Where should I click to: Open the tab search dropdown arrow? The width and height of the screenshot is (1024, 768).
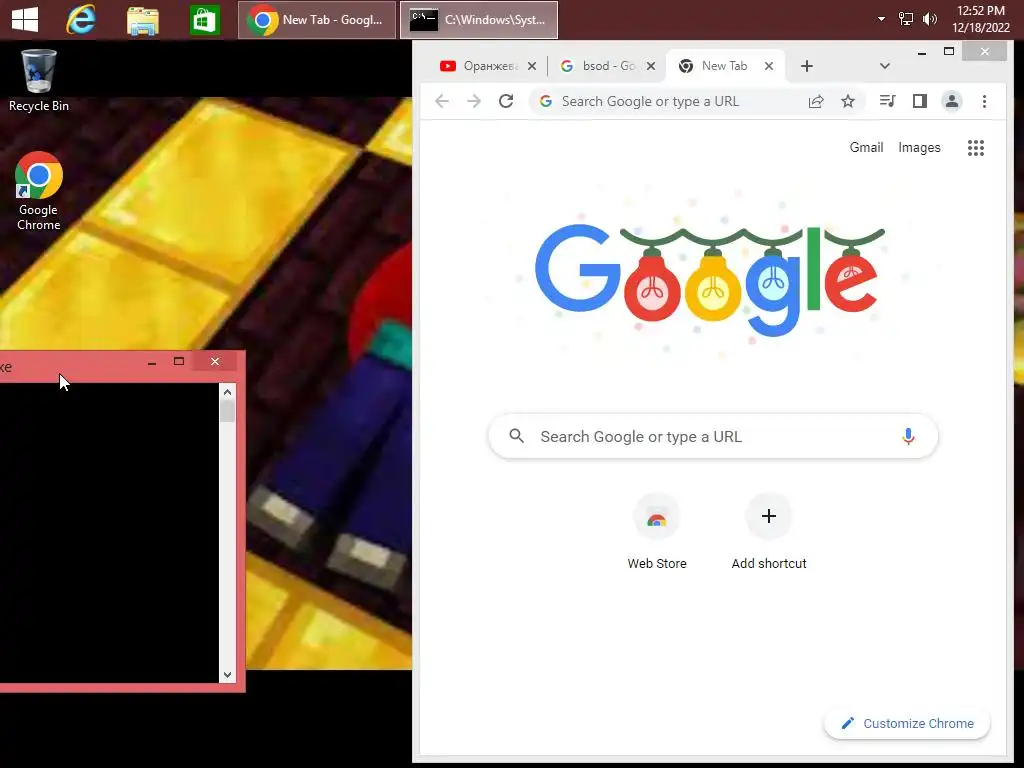coord(884,66)
